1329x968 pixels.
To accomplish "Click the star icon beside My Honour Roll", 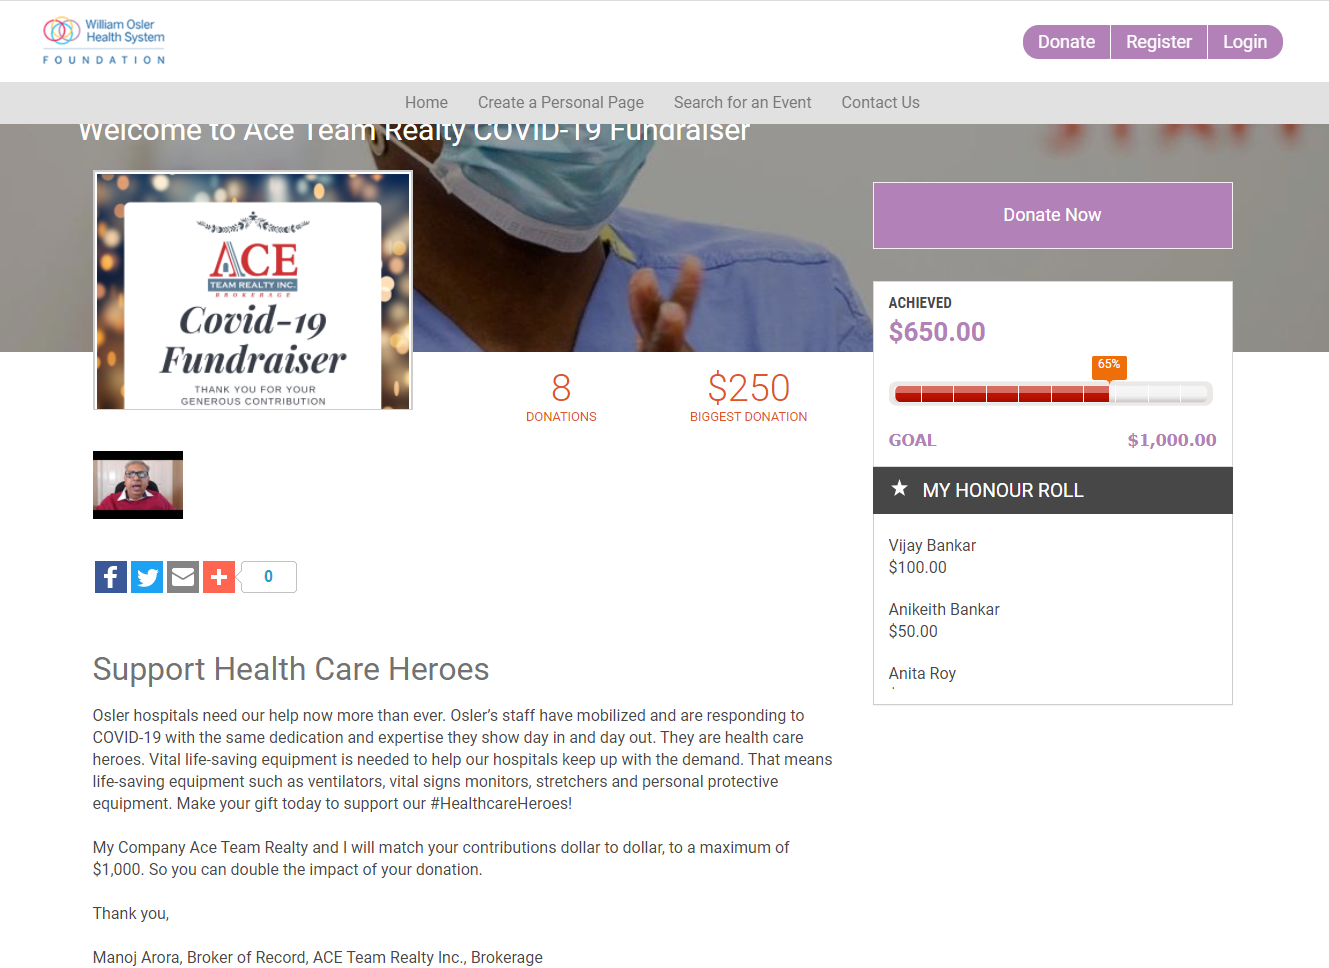I will (x=899, y=489).
